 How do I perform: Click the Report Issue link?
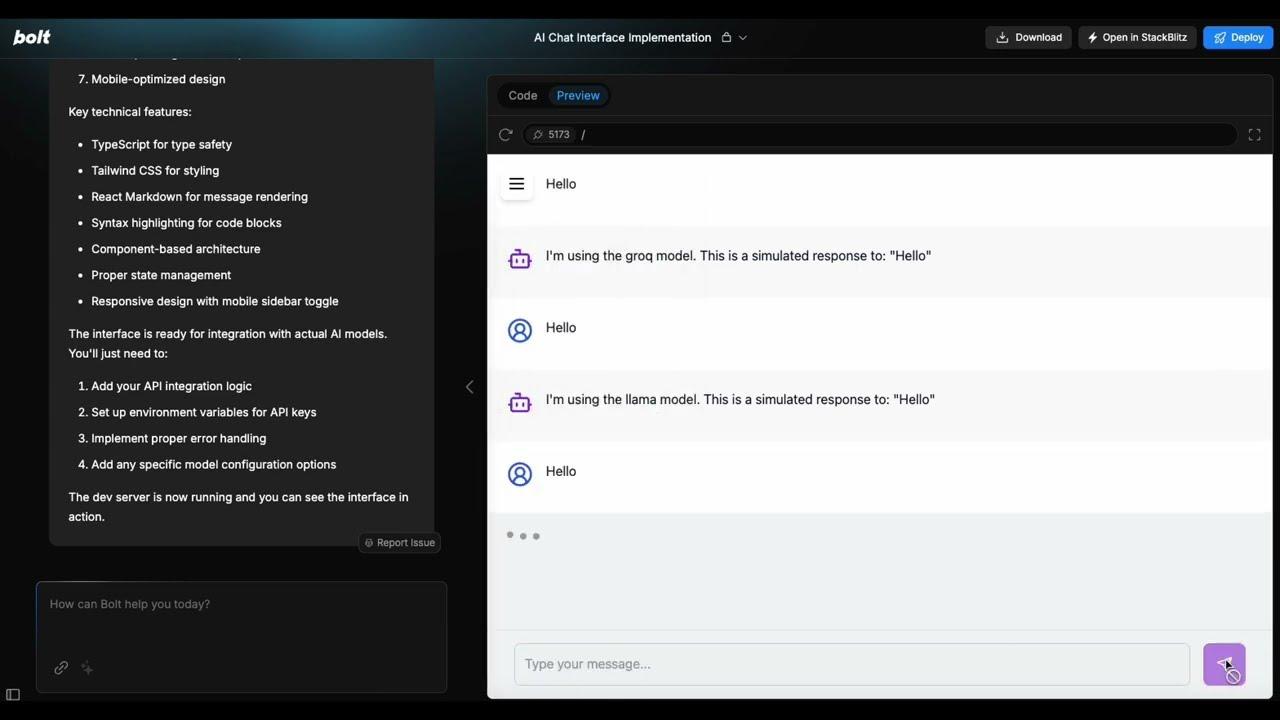[x=400, y=543]
